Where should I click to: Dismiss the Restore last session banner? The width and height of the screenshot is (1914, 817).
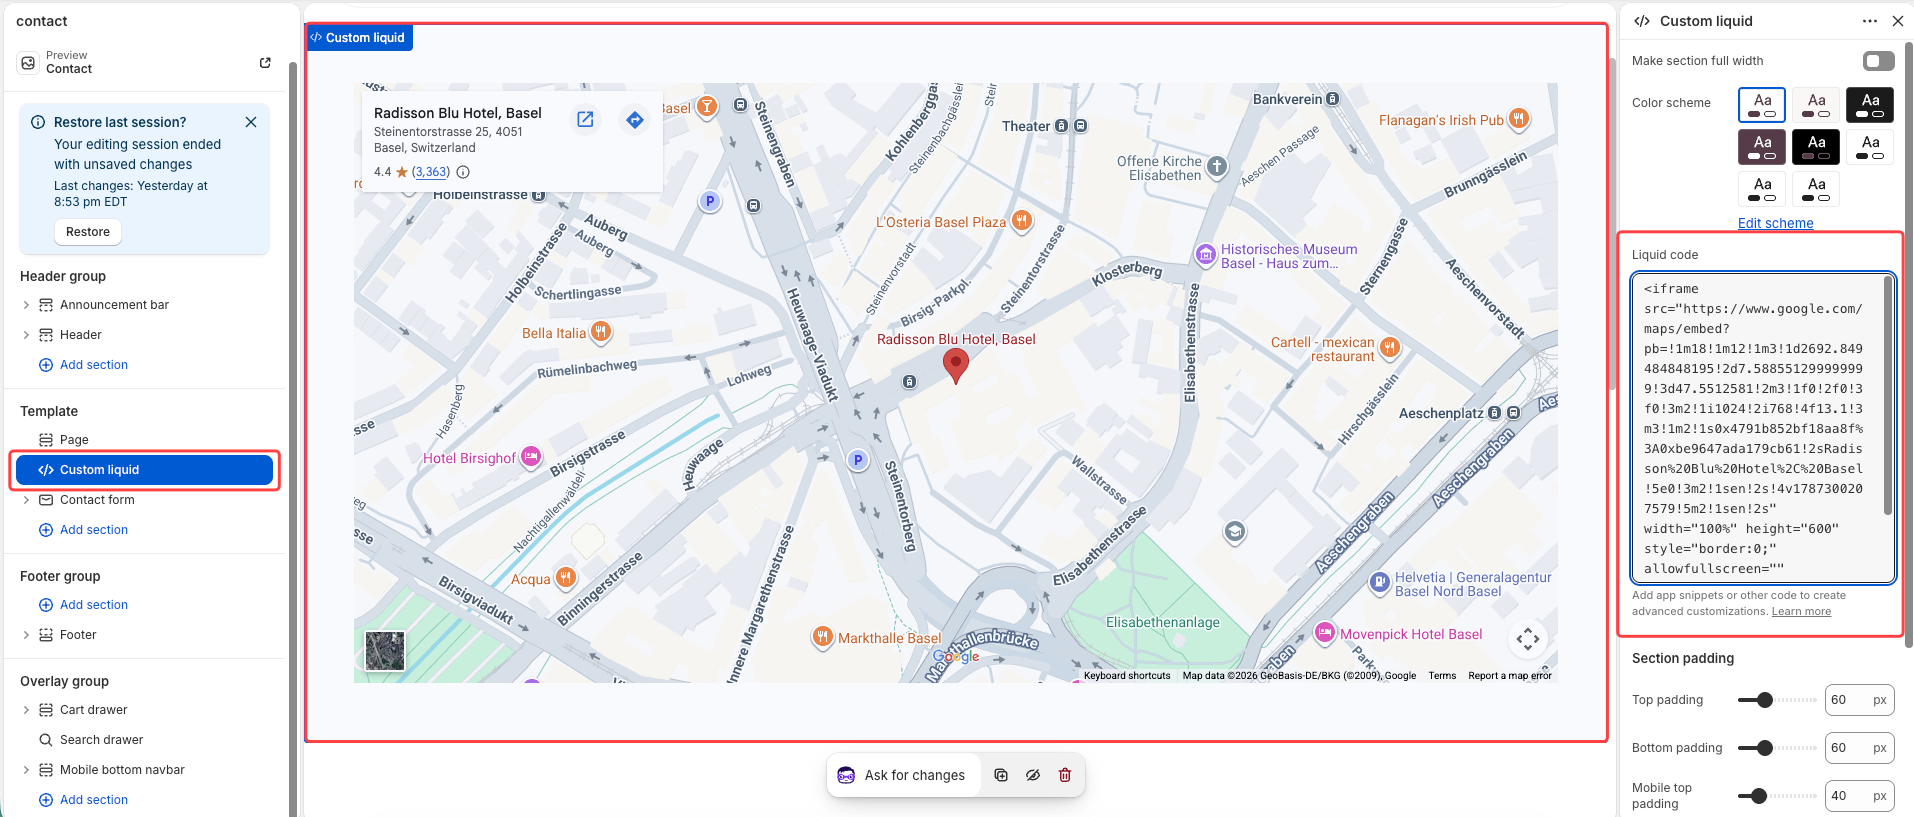251,122
